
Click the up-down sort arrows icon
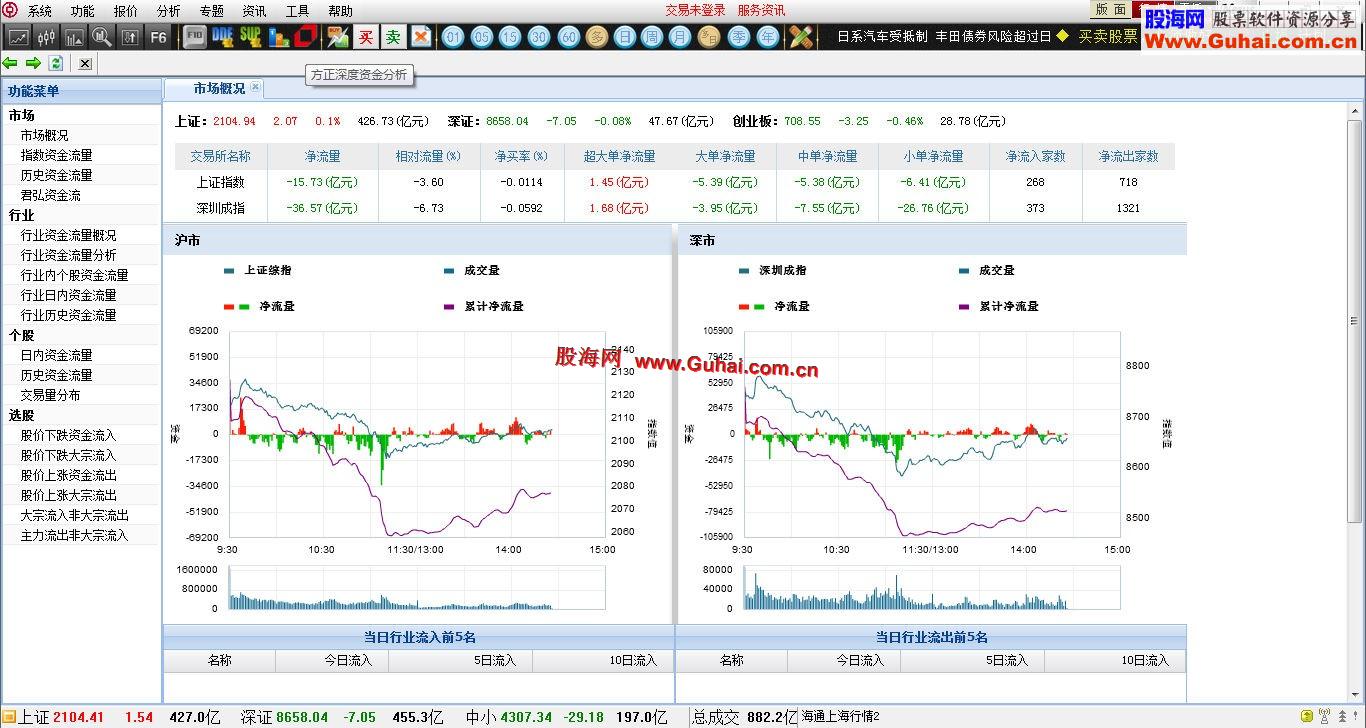129,37
